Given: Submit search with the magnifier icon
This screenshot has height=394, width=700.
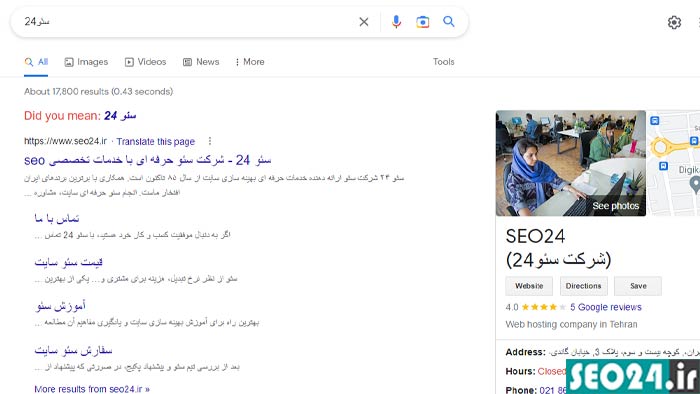Looking at the screenshot, I should (449, 21).
